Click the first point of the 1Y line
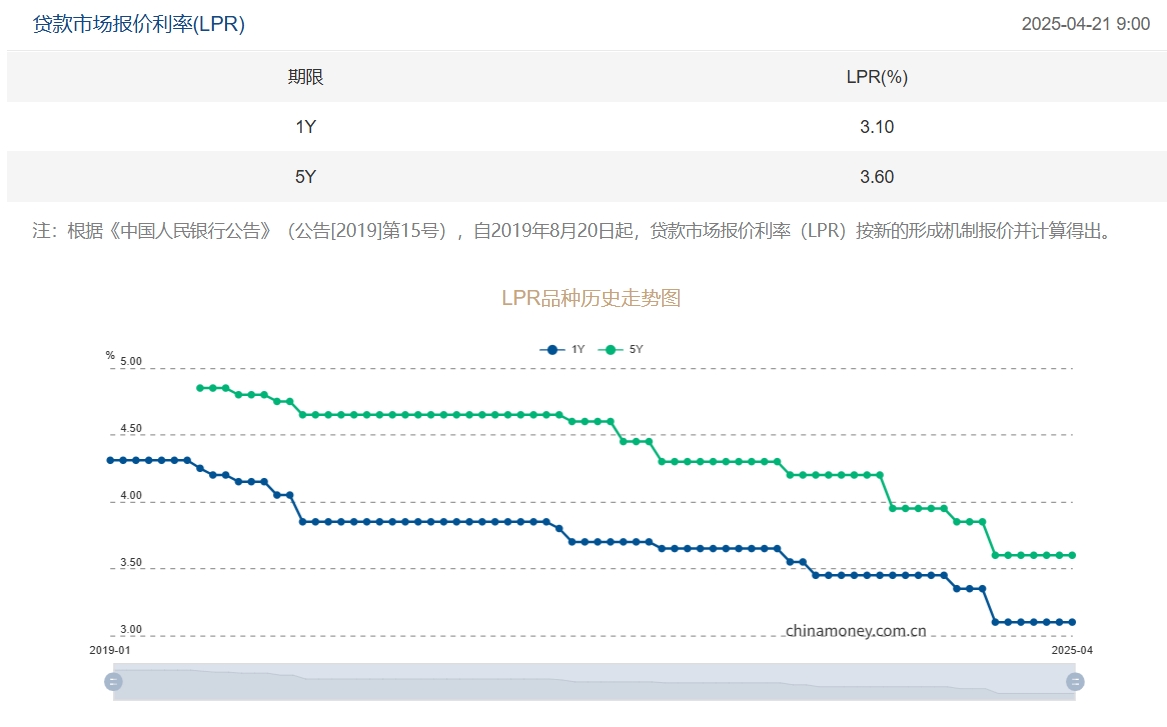Screen dimensions: 1167x727 point(110,461)
